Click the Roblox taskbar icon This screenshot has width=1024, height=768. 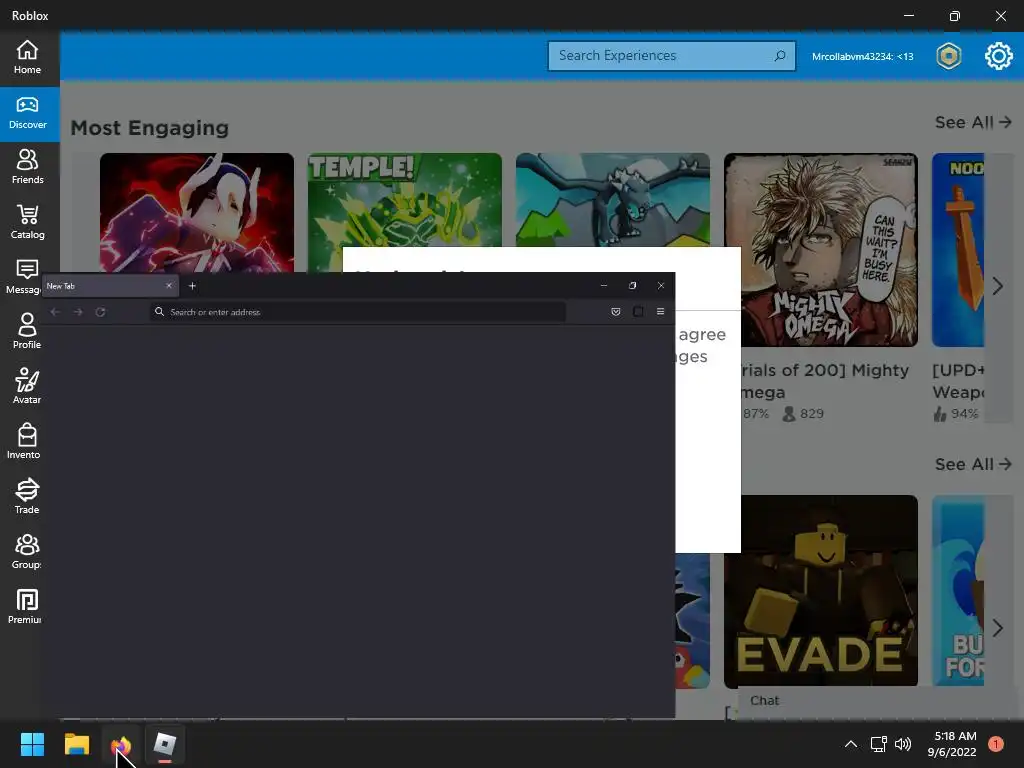[x=165, y=744]
